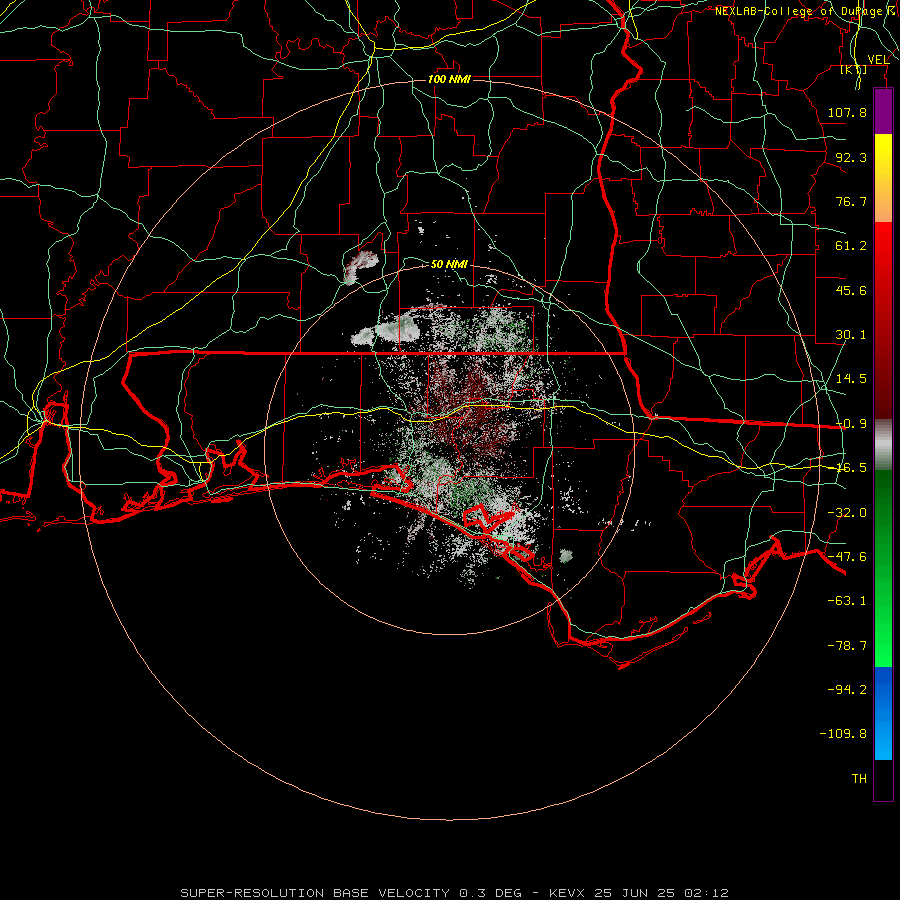900x900 pixels.
Task: Click the gray echo blob near 50 NMI ring
Action: tap(362, 267)
